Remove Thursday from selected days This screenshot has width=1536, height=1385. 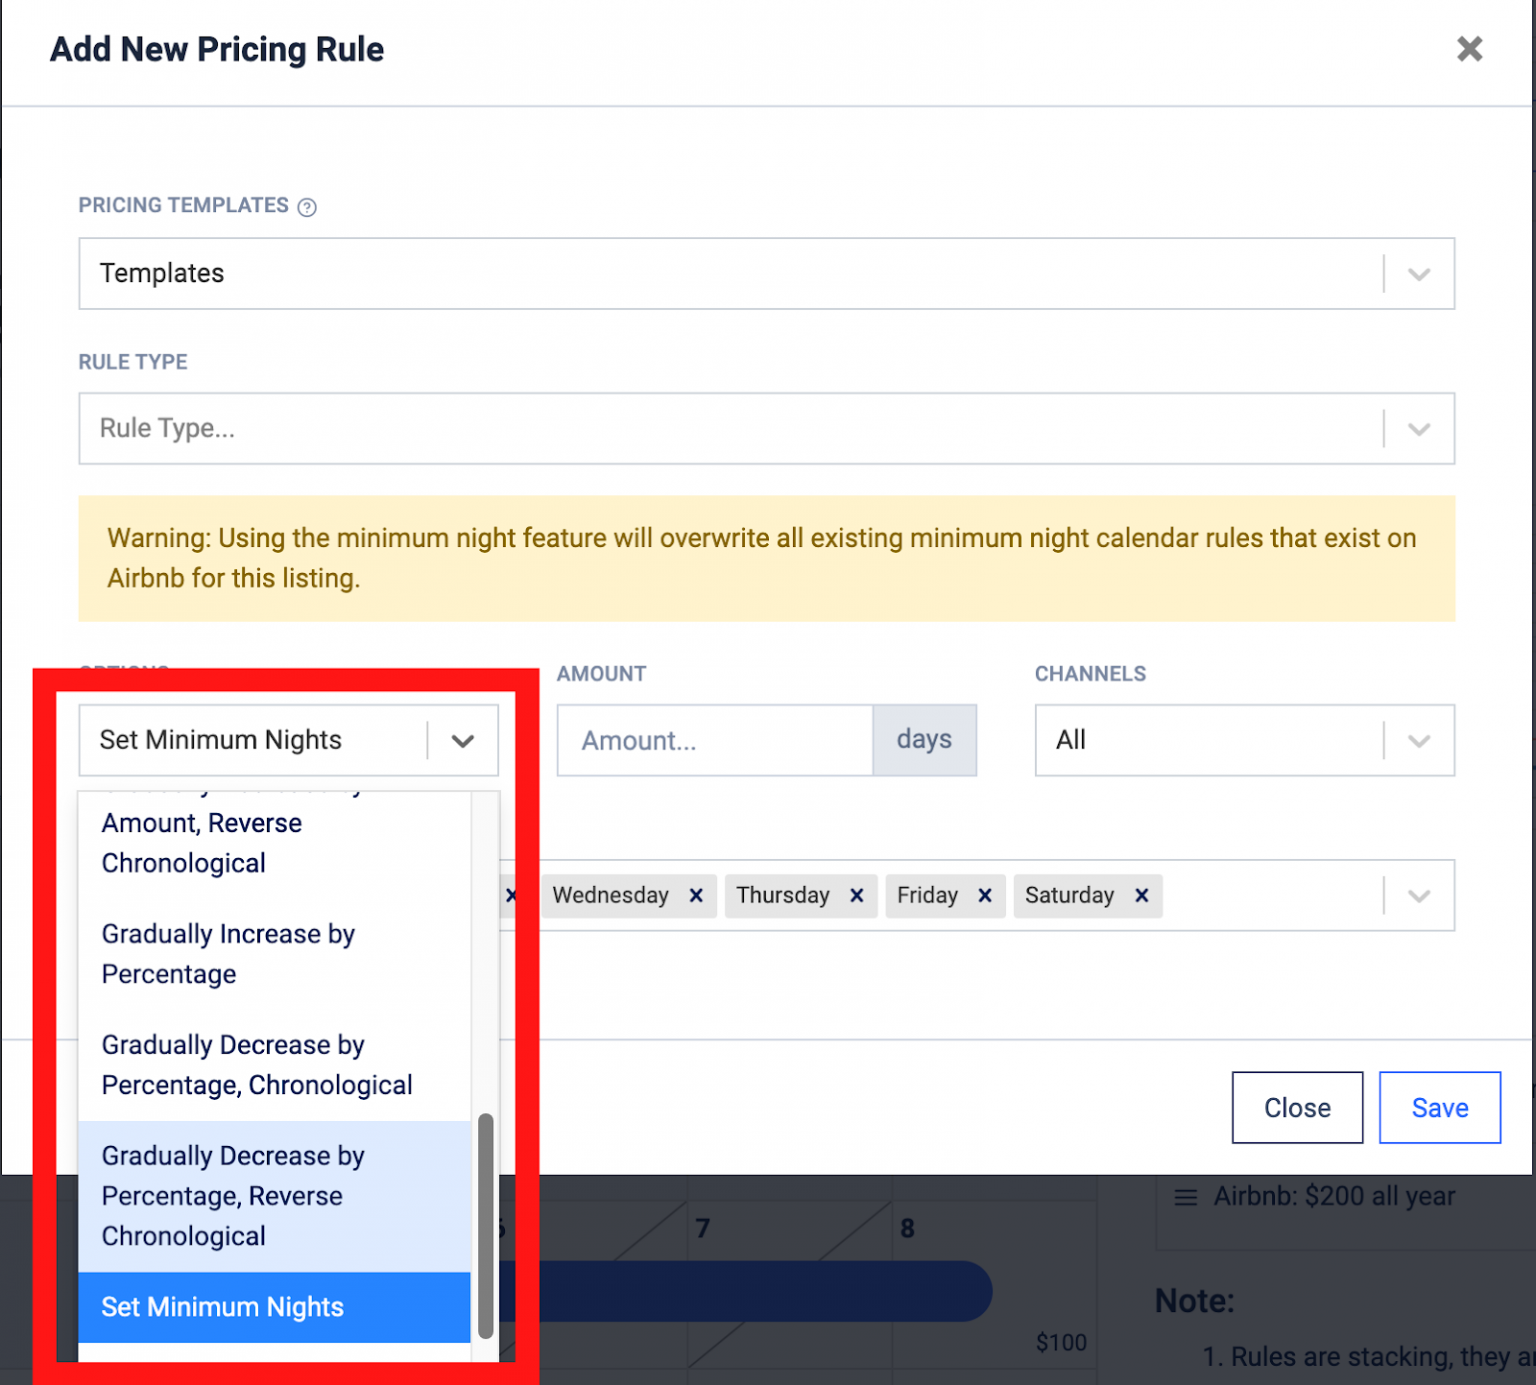click(x=857, y=895)
